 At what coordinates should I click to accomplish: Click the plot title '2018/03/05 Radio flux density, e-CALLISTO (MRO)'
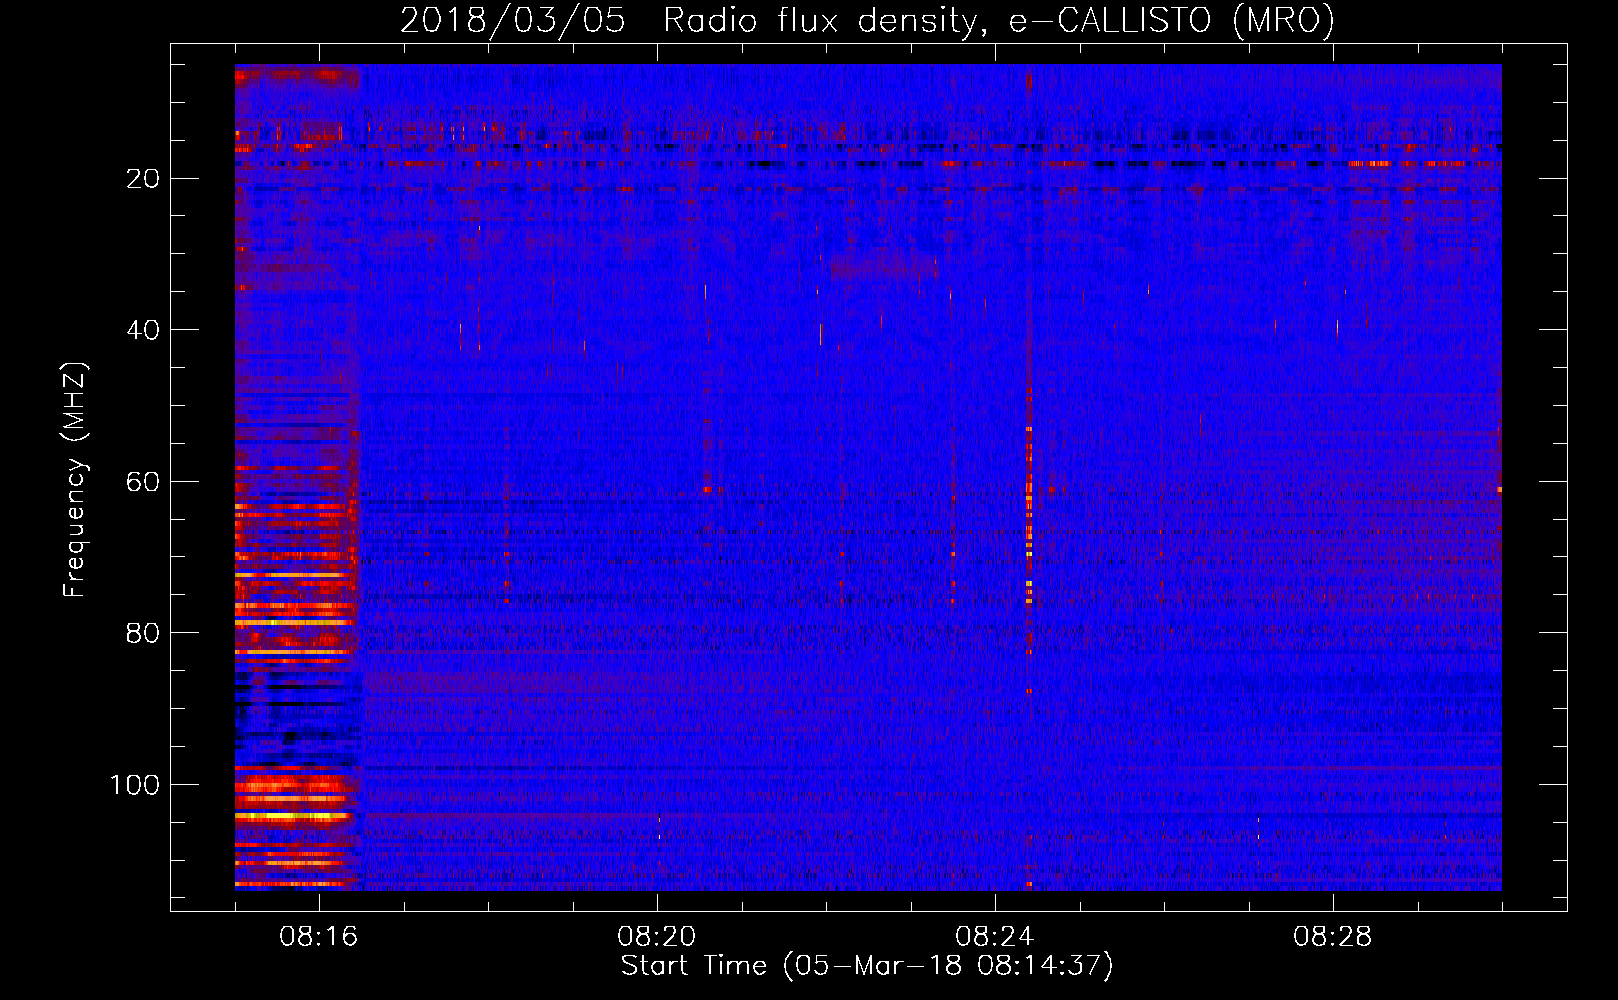click(x=867, y=20)
